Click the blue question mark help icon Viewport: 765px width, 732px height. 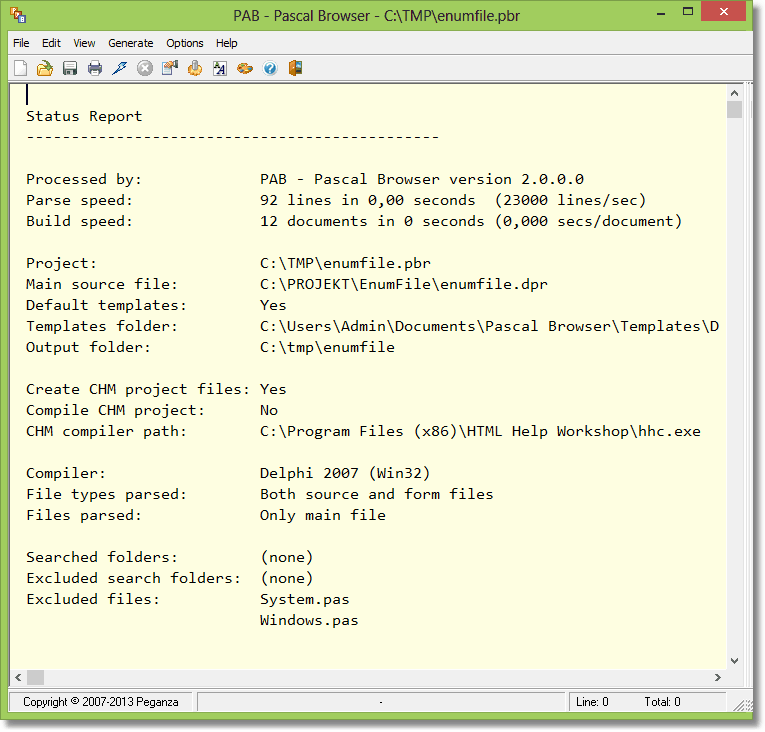click(270, 68)
